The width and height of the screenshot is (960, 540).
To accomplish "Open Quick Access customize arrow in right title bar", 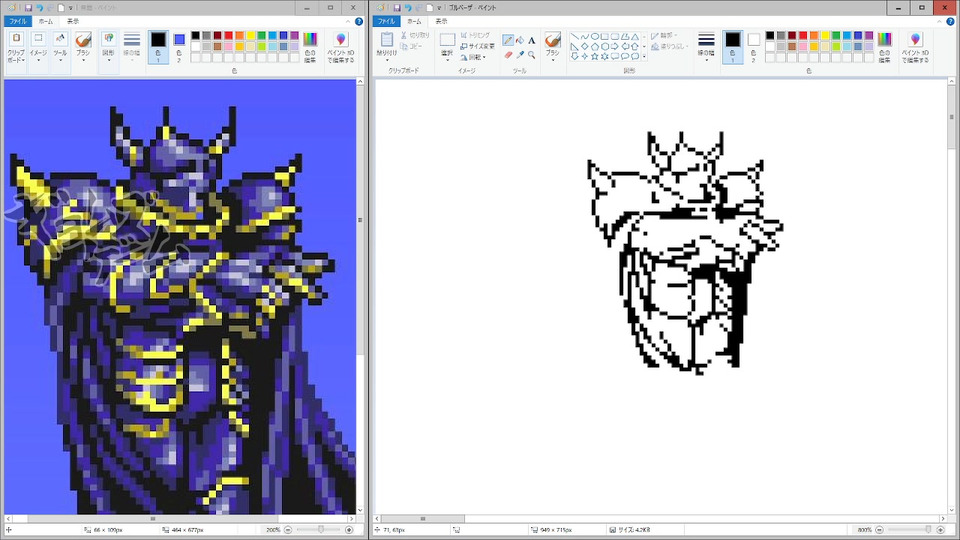I will pyautogui.click(x=439, y=7).
